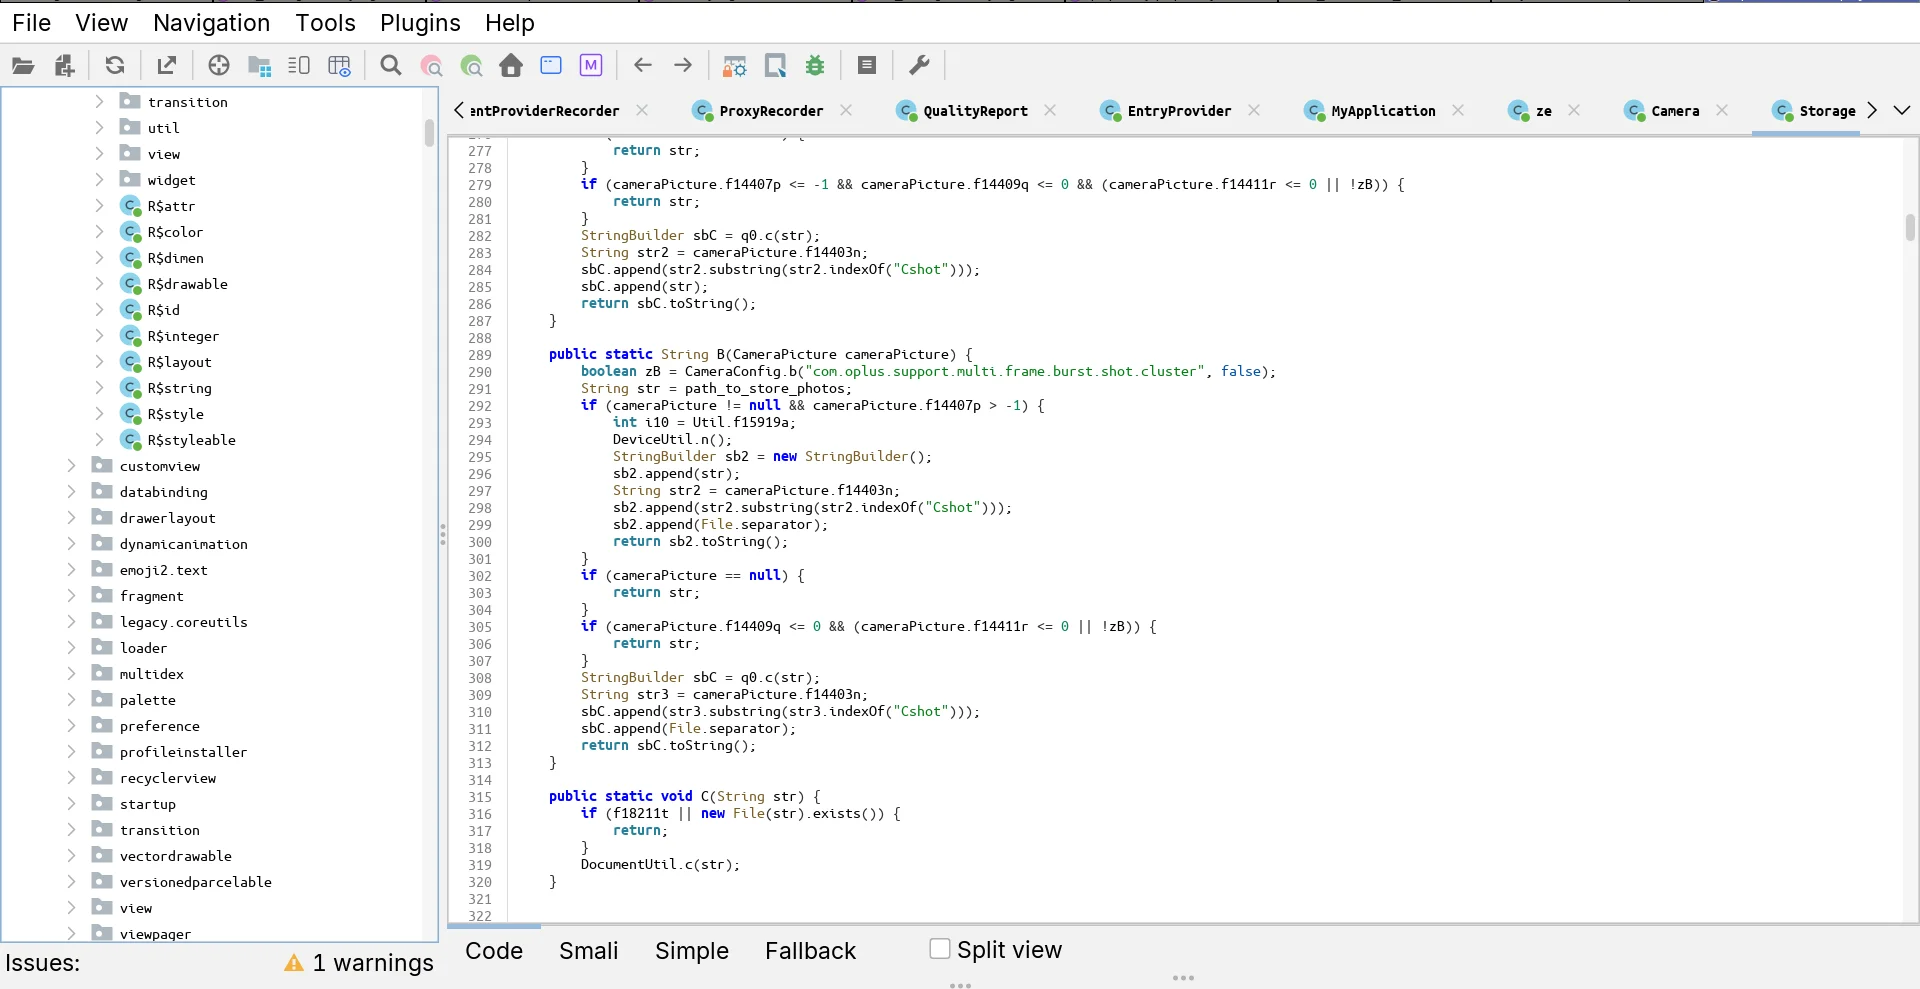This screenshot has width=1920, height=989.
Task: Open preferences with the wrench icon
Action: click(x=918, y=65)
